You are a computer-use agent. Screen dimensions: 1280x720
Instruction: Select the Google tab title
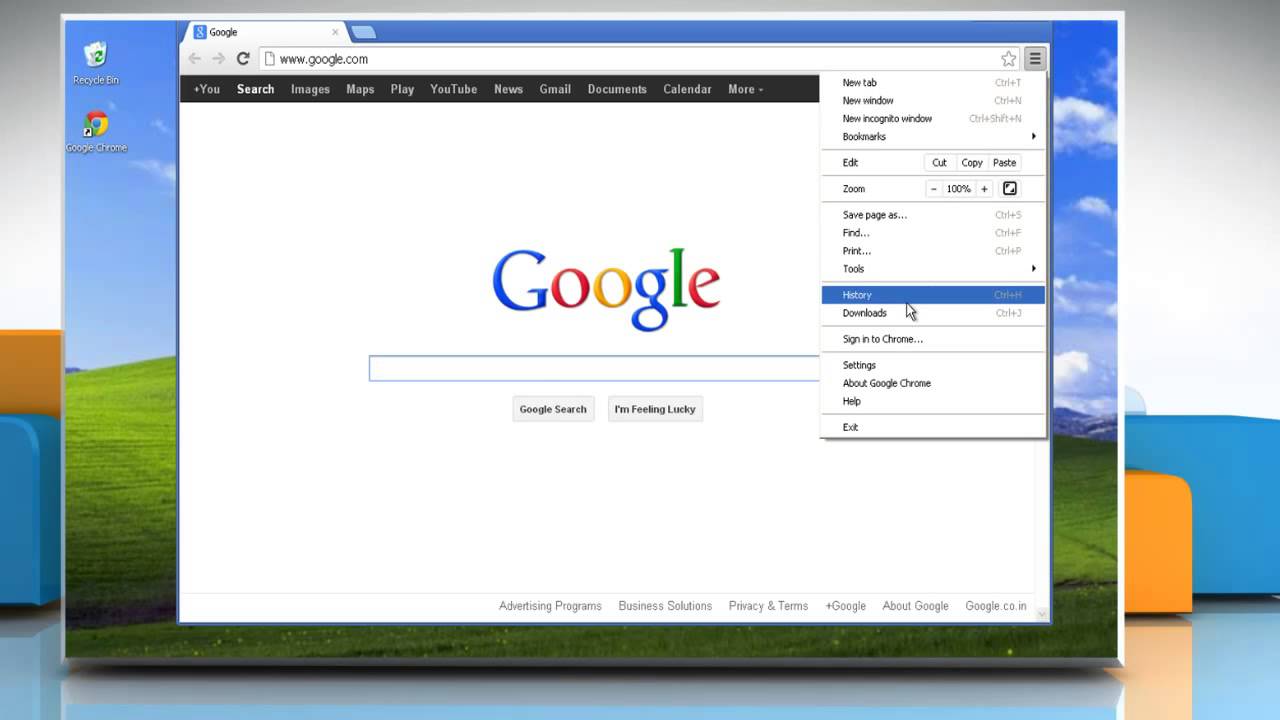click(223, 32)
